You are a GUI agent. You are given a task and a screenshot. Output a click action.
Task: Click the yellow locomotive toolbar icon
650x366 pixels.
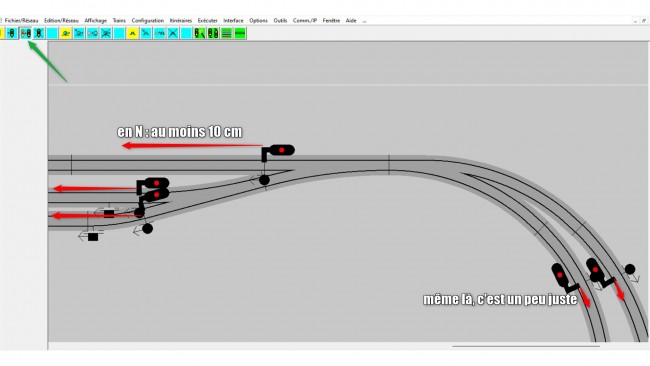pos(65,33)
